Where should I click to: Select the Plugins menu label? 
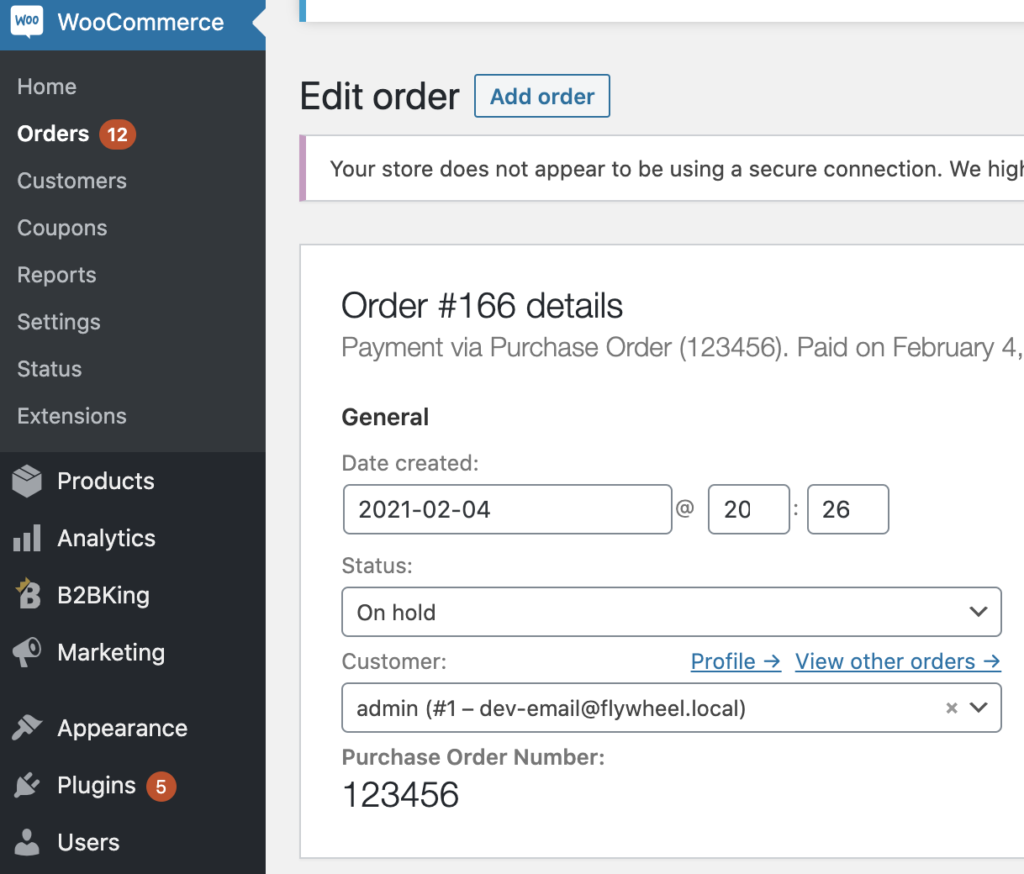97,785
